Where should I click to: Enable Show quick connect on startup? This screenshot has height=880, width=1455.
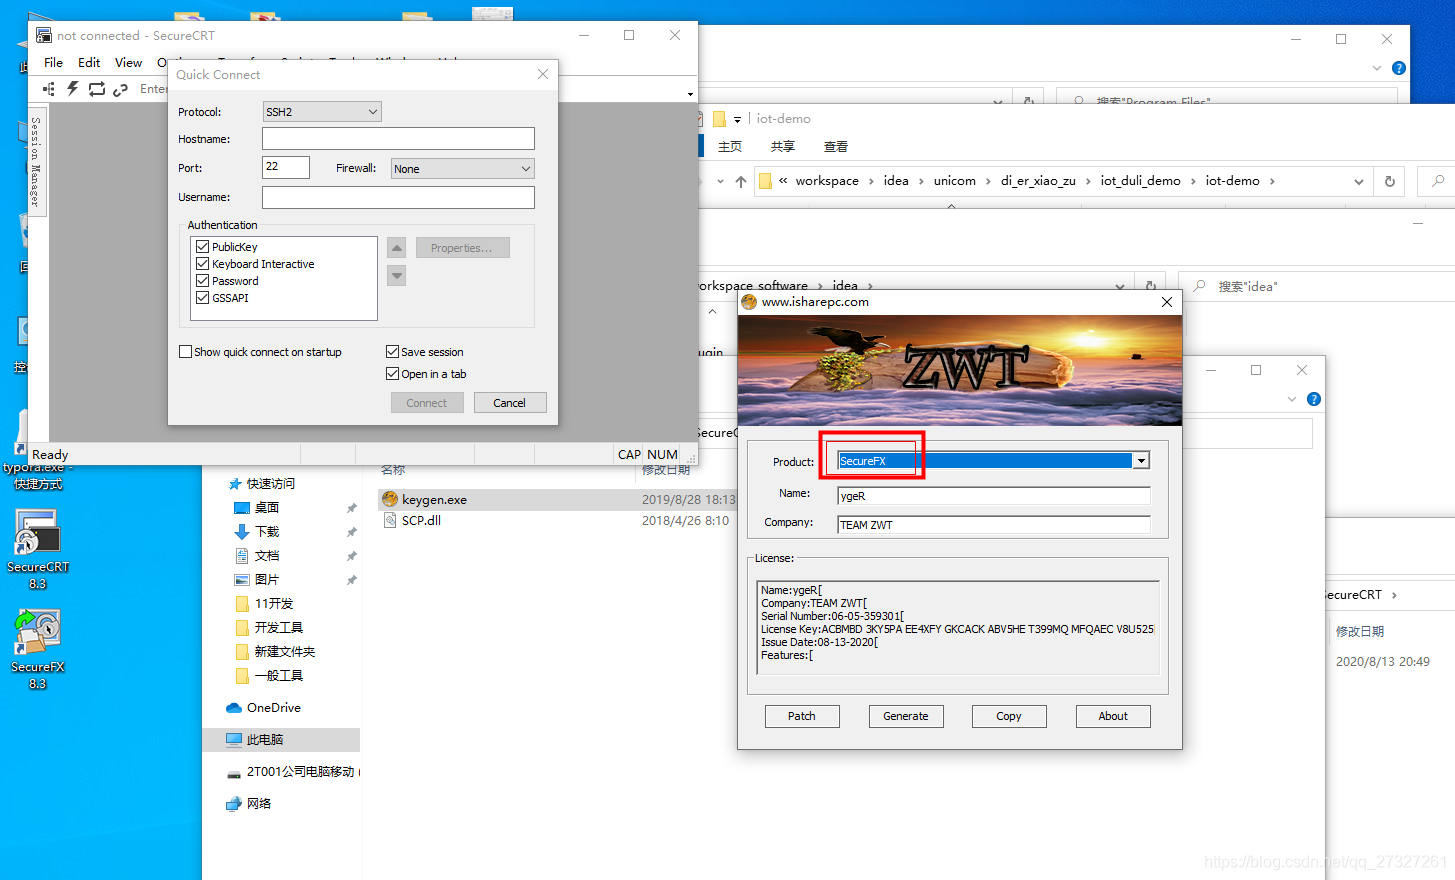click(x=186, y=352)
